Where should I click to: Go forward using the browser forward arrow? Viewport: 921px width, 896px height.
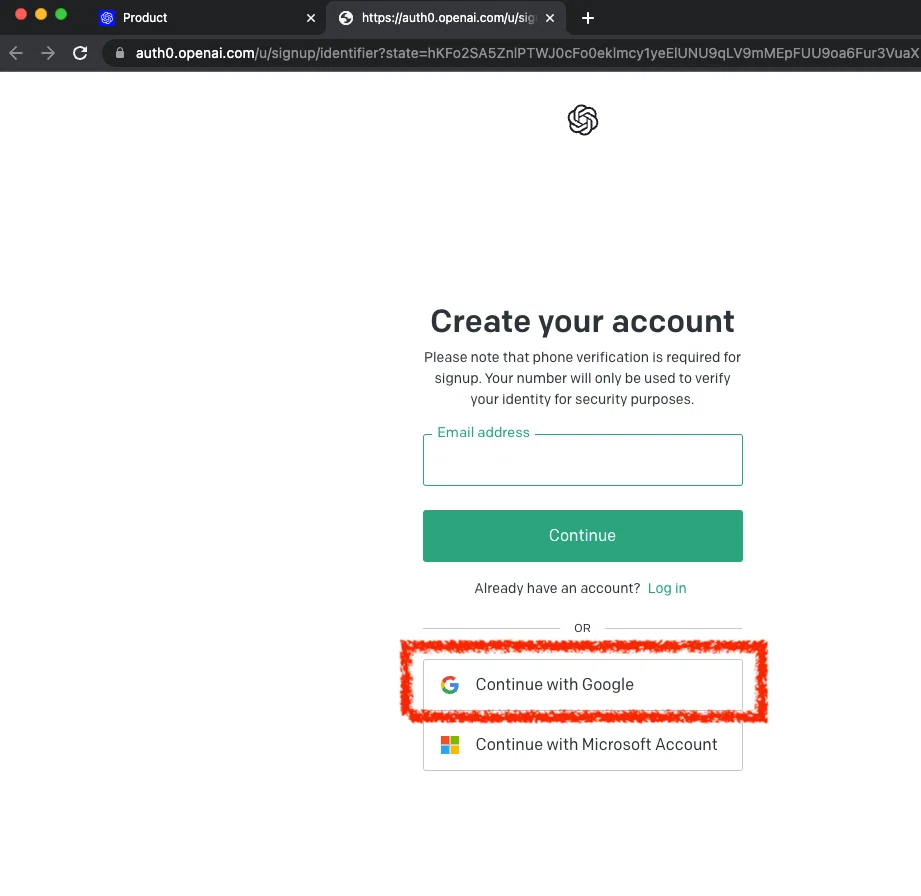(48, 53)
